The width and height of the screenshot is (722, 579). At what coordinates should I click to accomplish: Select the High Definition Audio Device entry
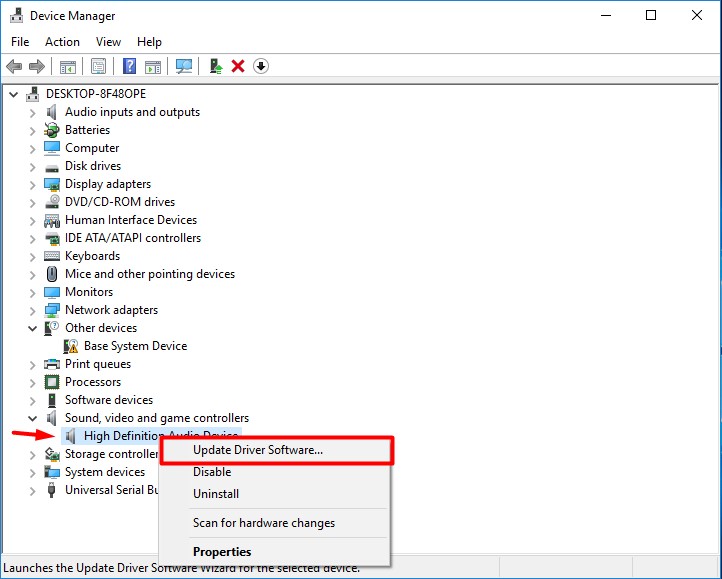(x=152, y=434)
